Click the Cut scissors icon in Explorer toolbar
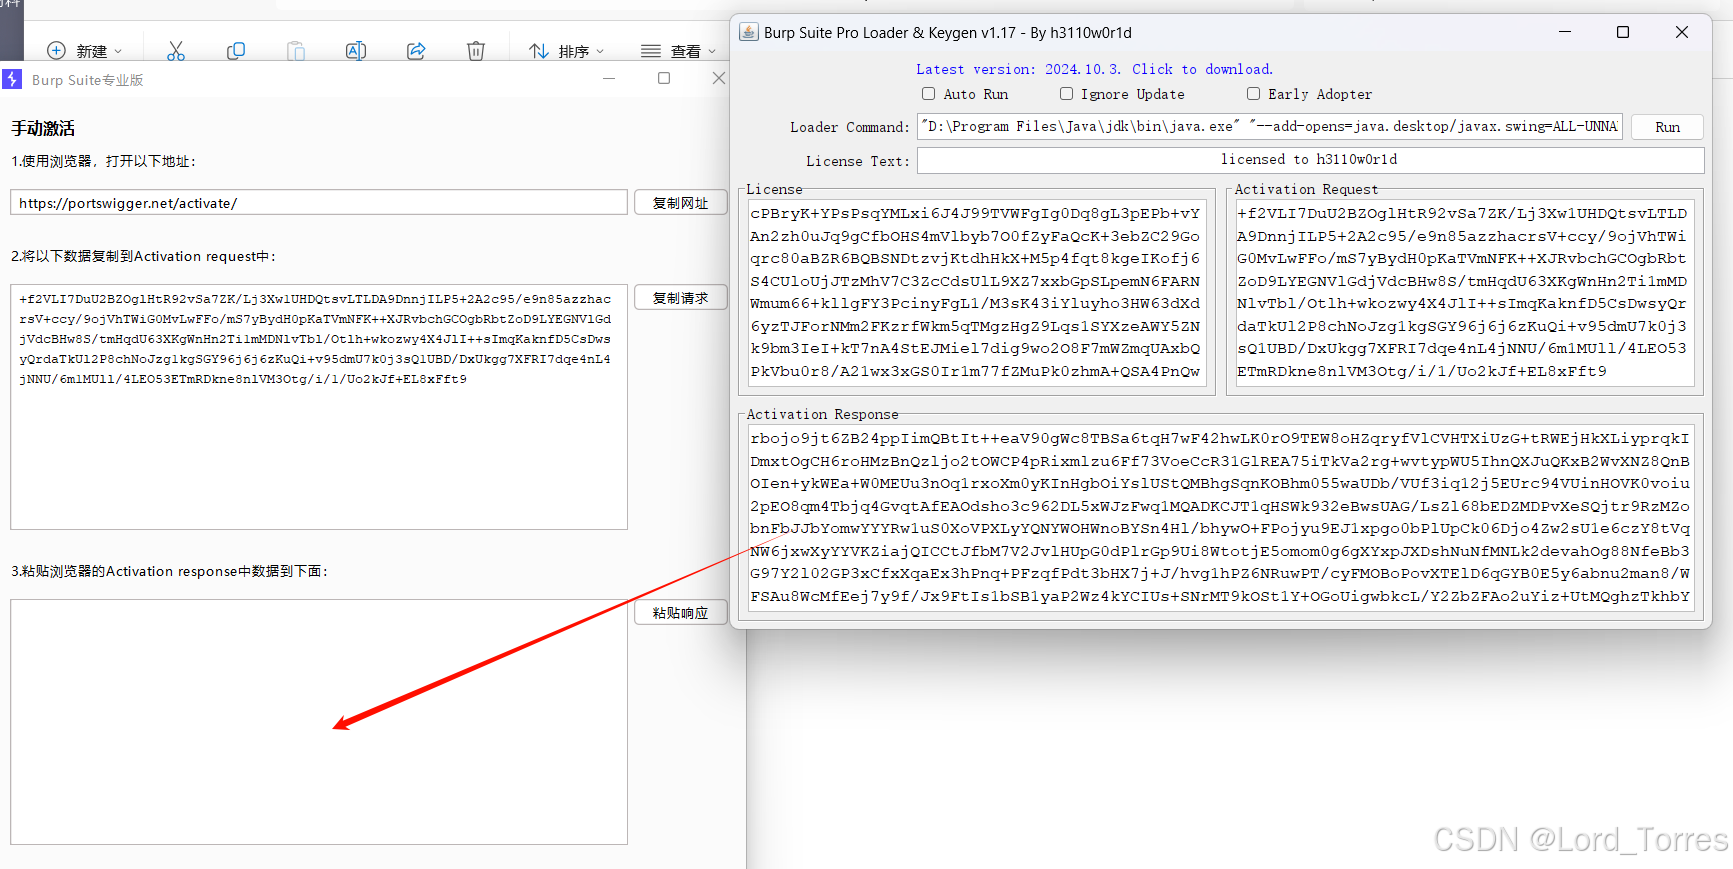 tap(176, 51)
